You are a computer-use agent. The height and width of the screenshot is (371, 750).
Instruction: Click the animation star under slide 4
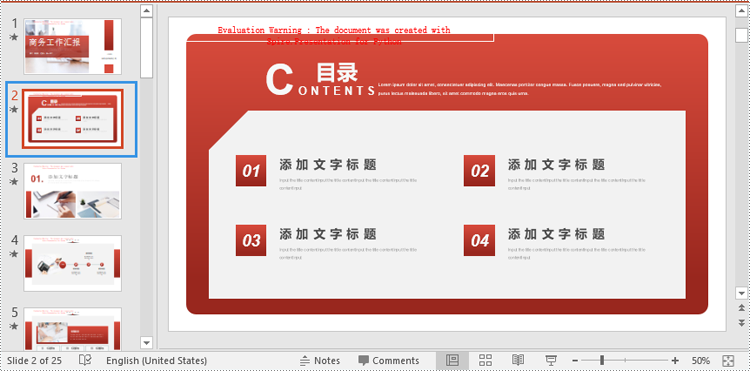coord(14,254)
